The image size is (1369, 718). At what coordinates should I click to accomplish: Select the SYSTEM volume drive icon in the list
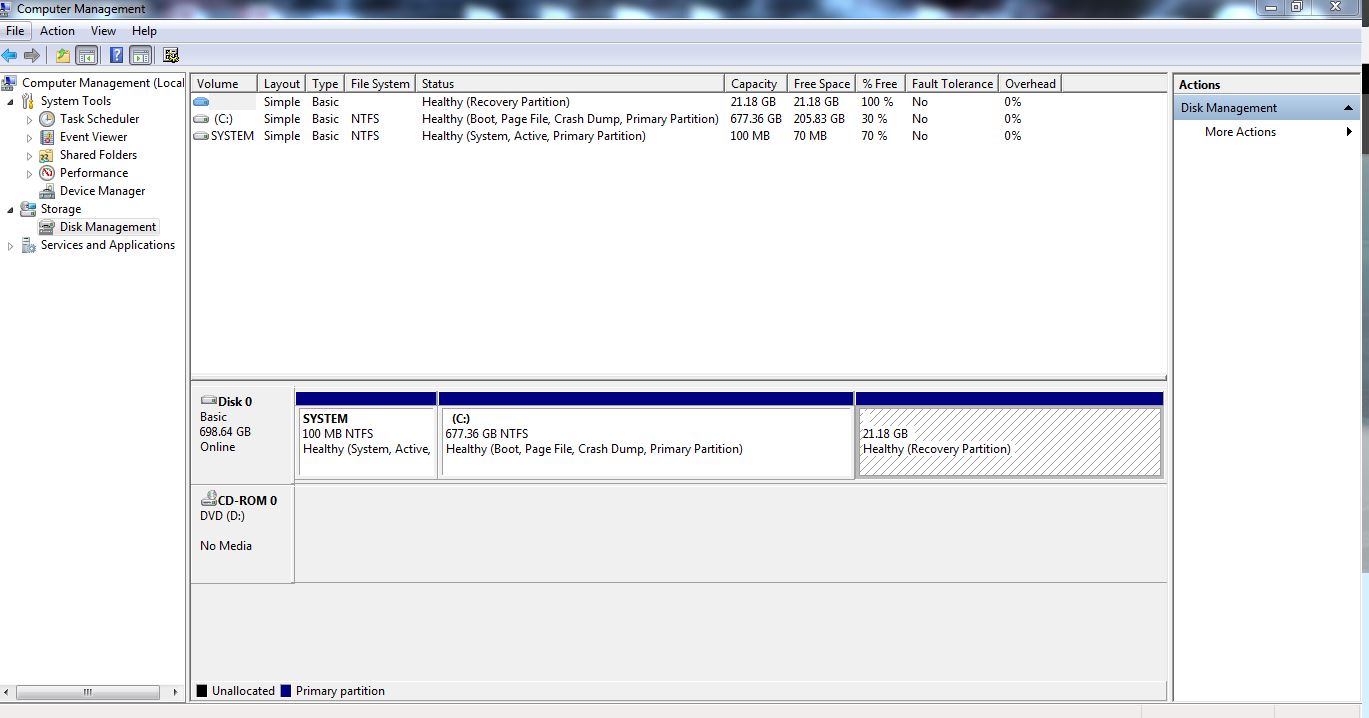tap(201, 136)
